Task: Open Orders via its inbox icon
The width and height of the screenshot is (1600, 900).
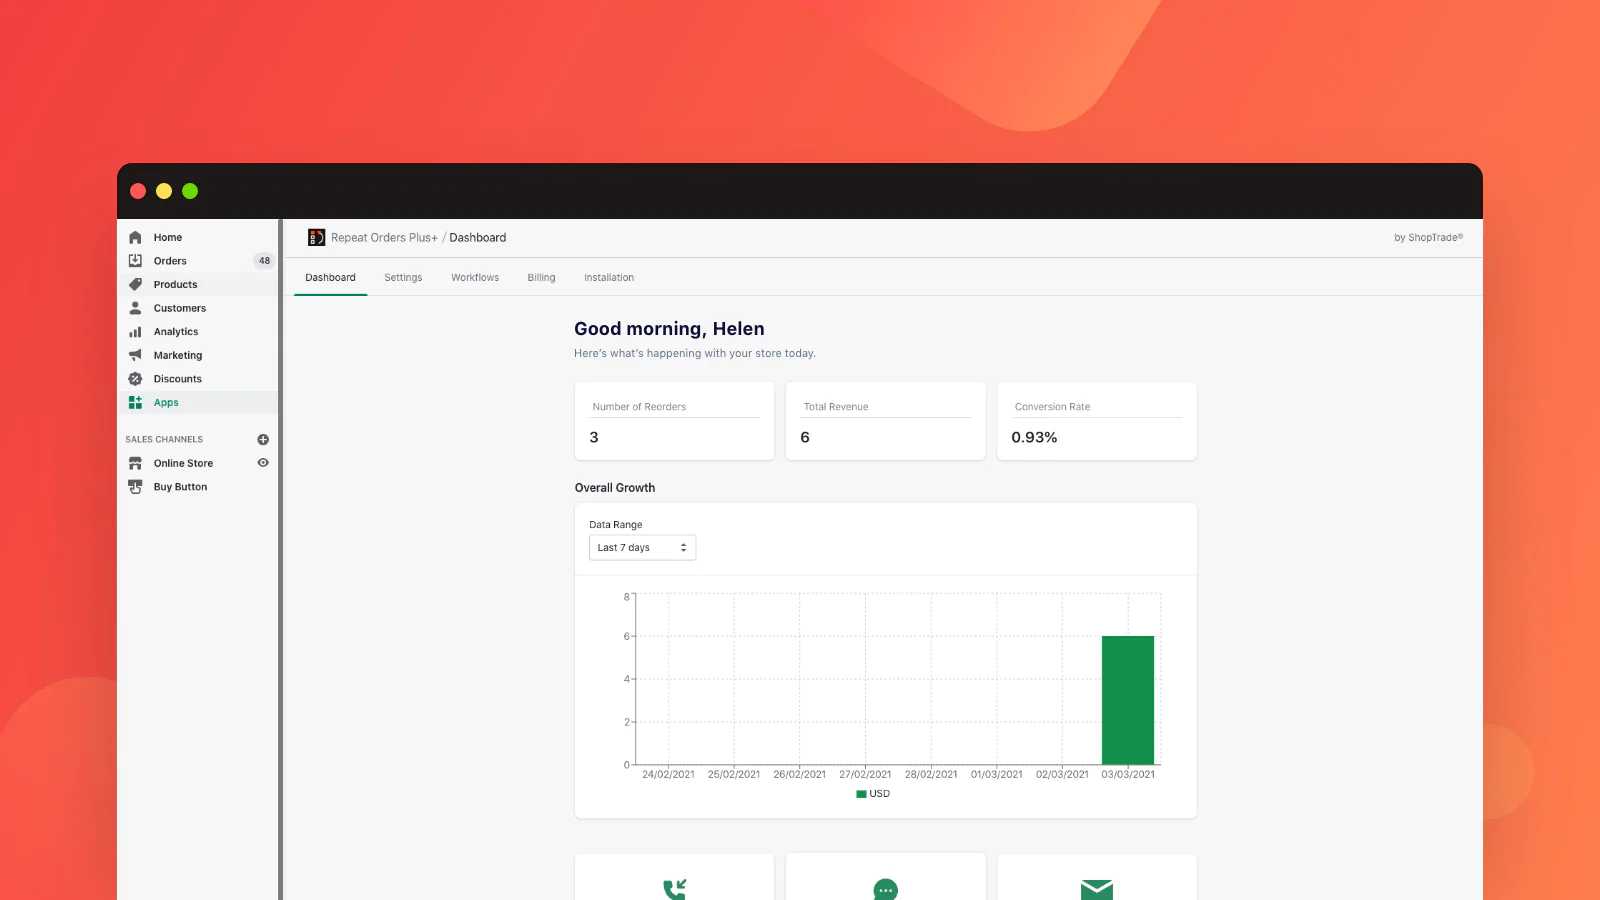Action: click(135, 261)
